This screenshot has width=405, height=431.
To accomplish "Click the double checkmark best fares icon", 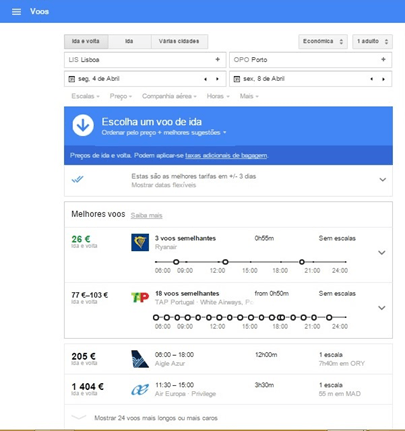I will [77, 179].
